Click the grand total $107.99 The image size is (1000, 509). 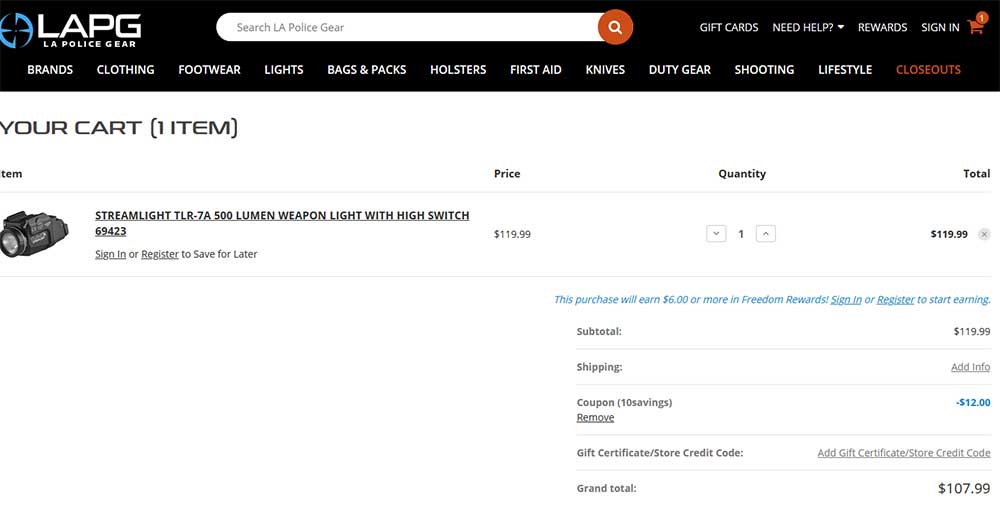[x=964, y=489]
